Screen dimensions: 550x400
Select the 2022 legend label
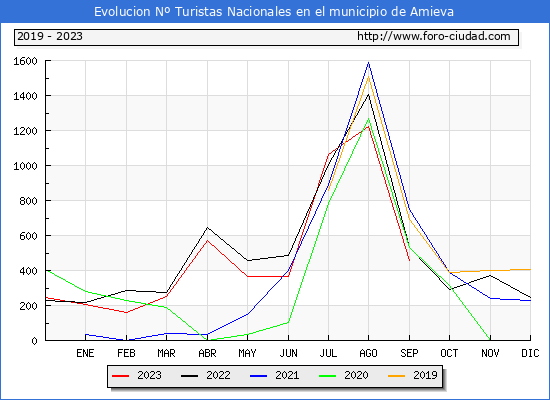218,375
